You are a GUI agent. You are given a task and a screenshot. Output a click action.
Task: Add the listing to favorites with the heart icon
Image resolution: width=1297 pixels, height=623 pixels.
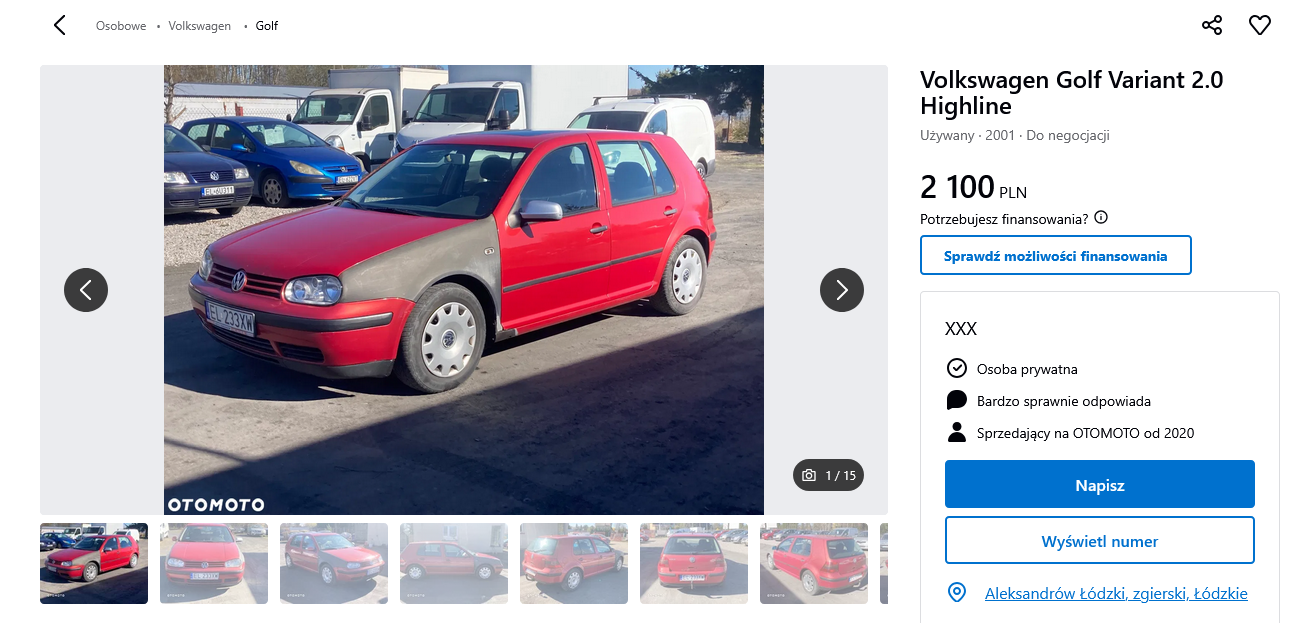[x=1260, y=25]
